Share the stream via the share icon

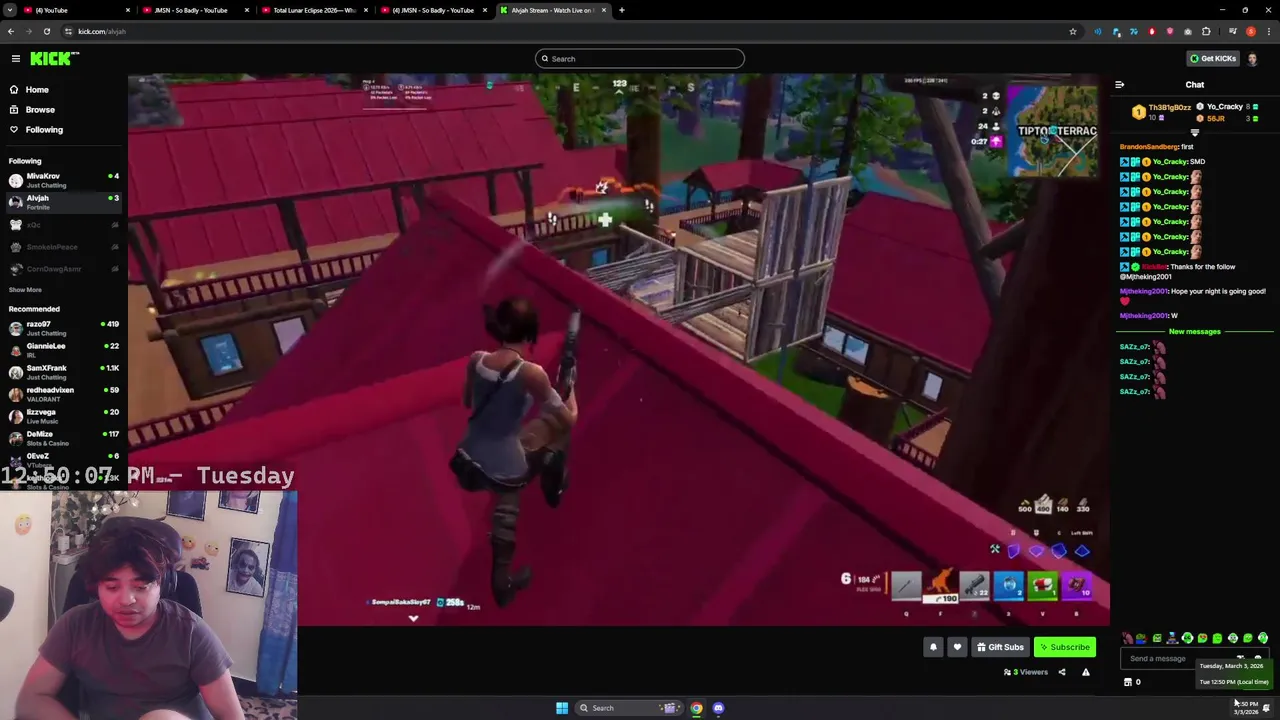(1062, 673)
